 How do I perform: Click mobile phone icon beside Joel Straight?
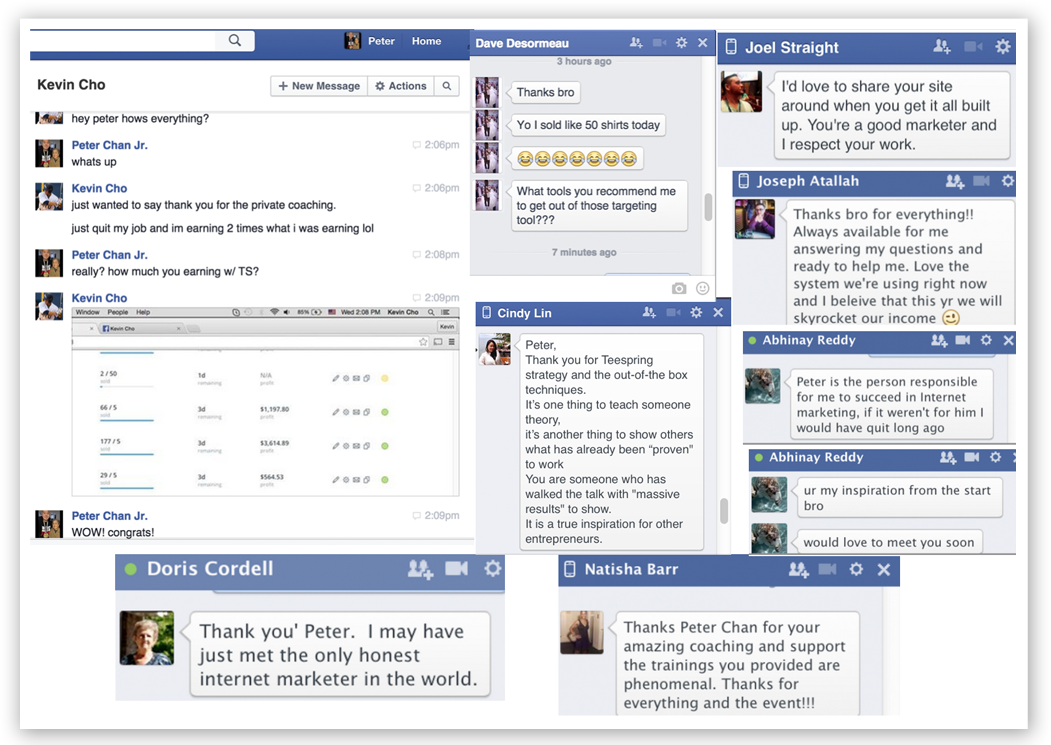point(731,47)
